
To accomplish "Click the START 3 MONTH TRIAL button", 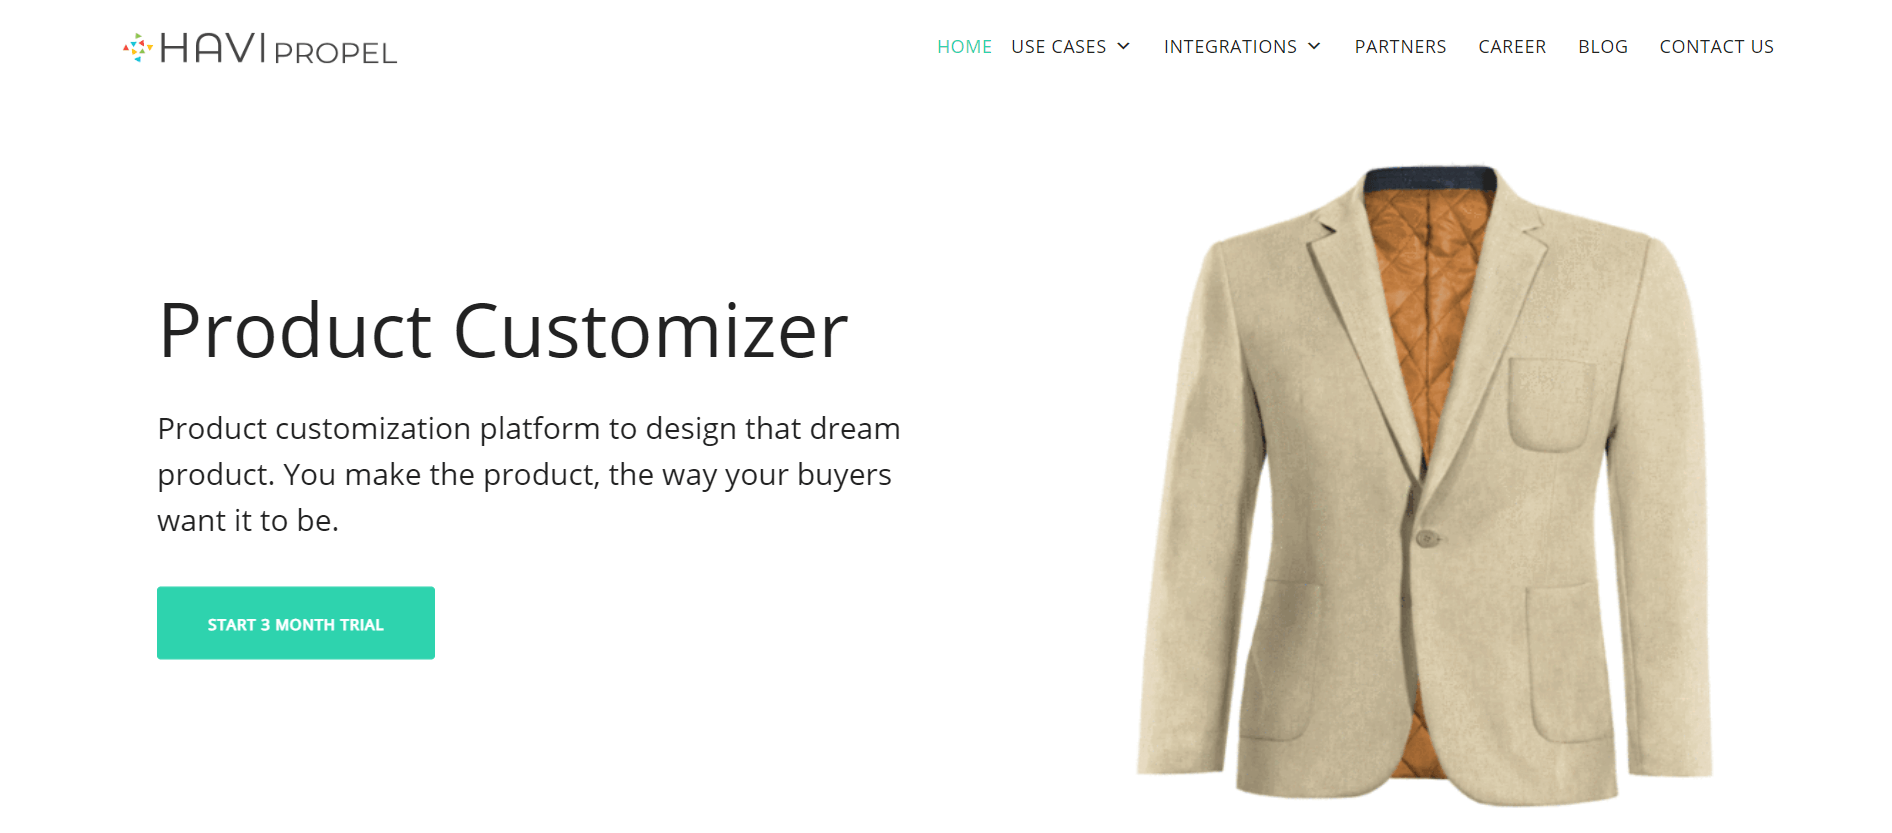I will coord(296,623).
